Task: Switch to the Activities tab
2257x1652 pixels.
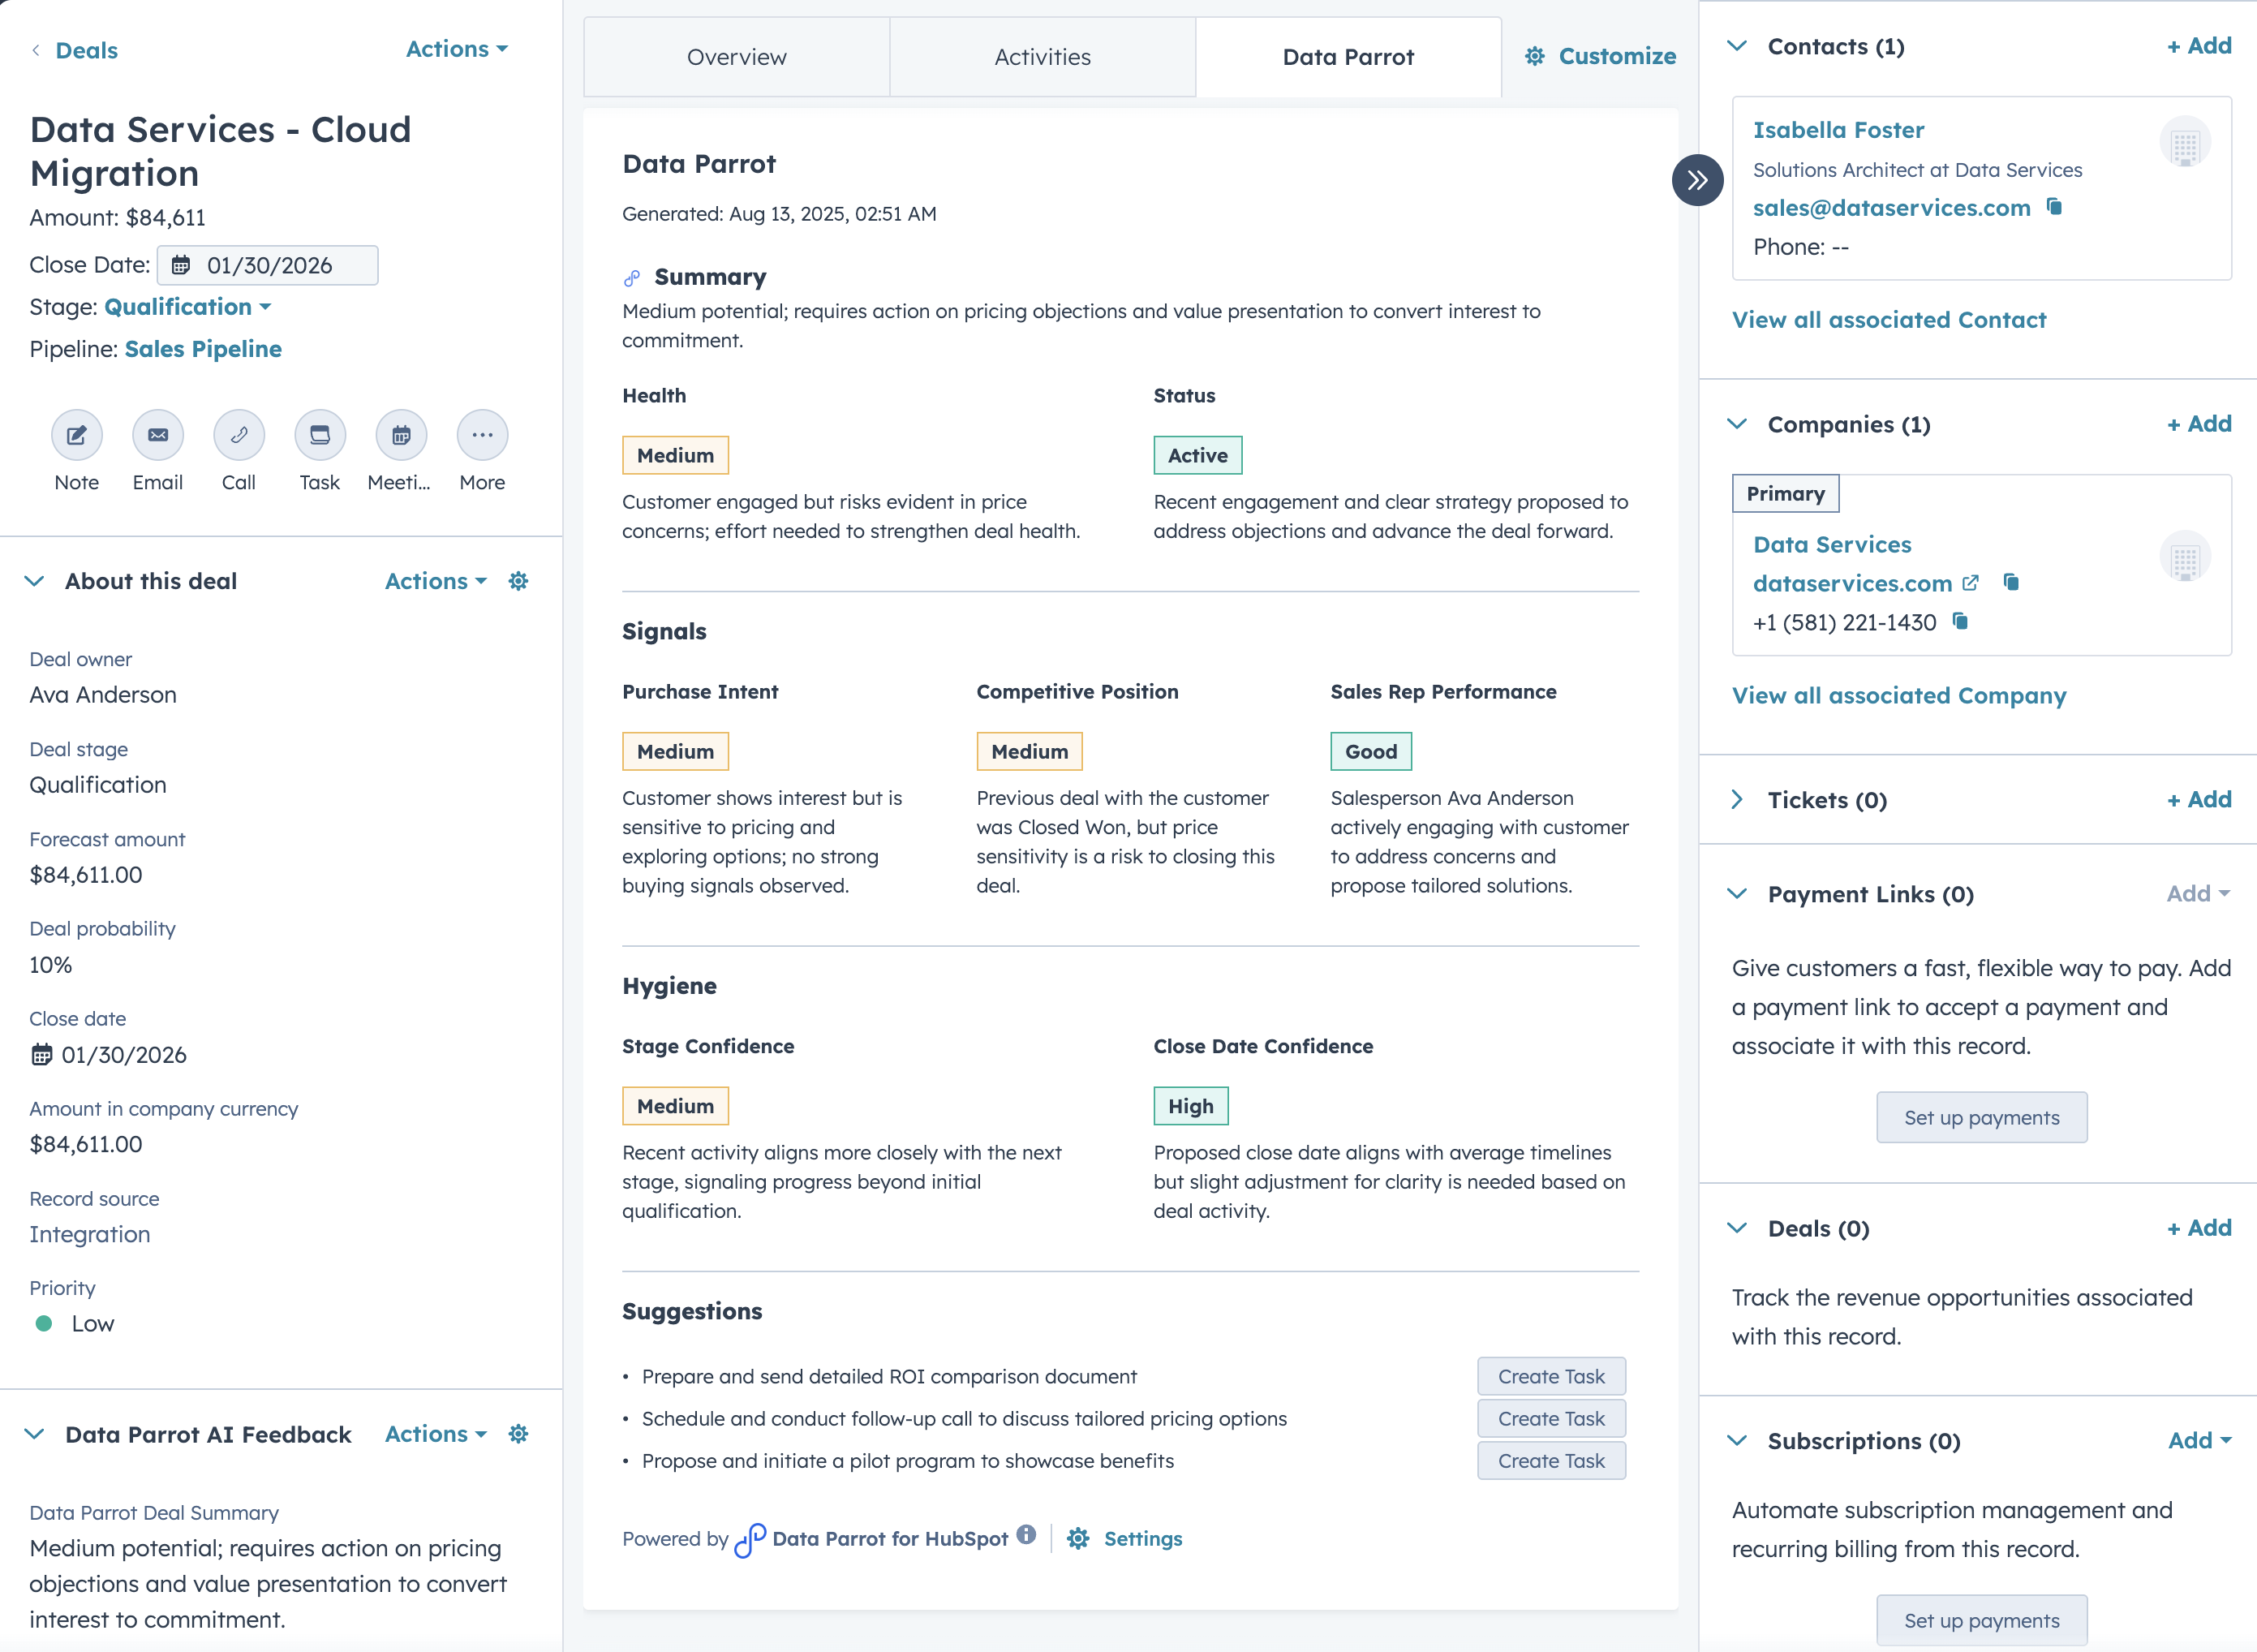Action: point(1042,56)
